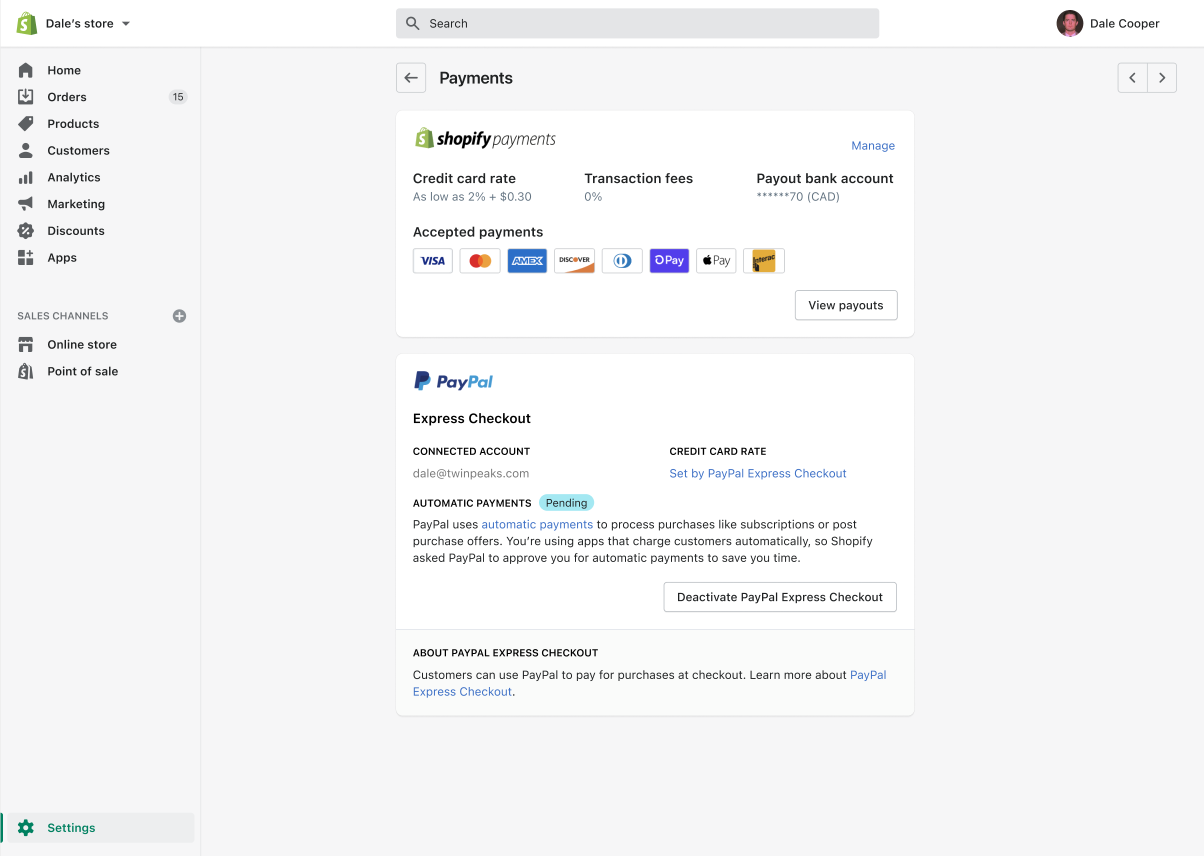This screenshot has height=856, width=1204.
Task: Click the Apple Pay icon
Action: tap(716, 261)
